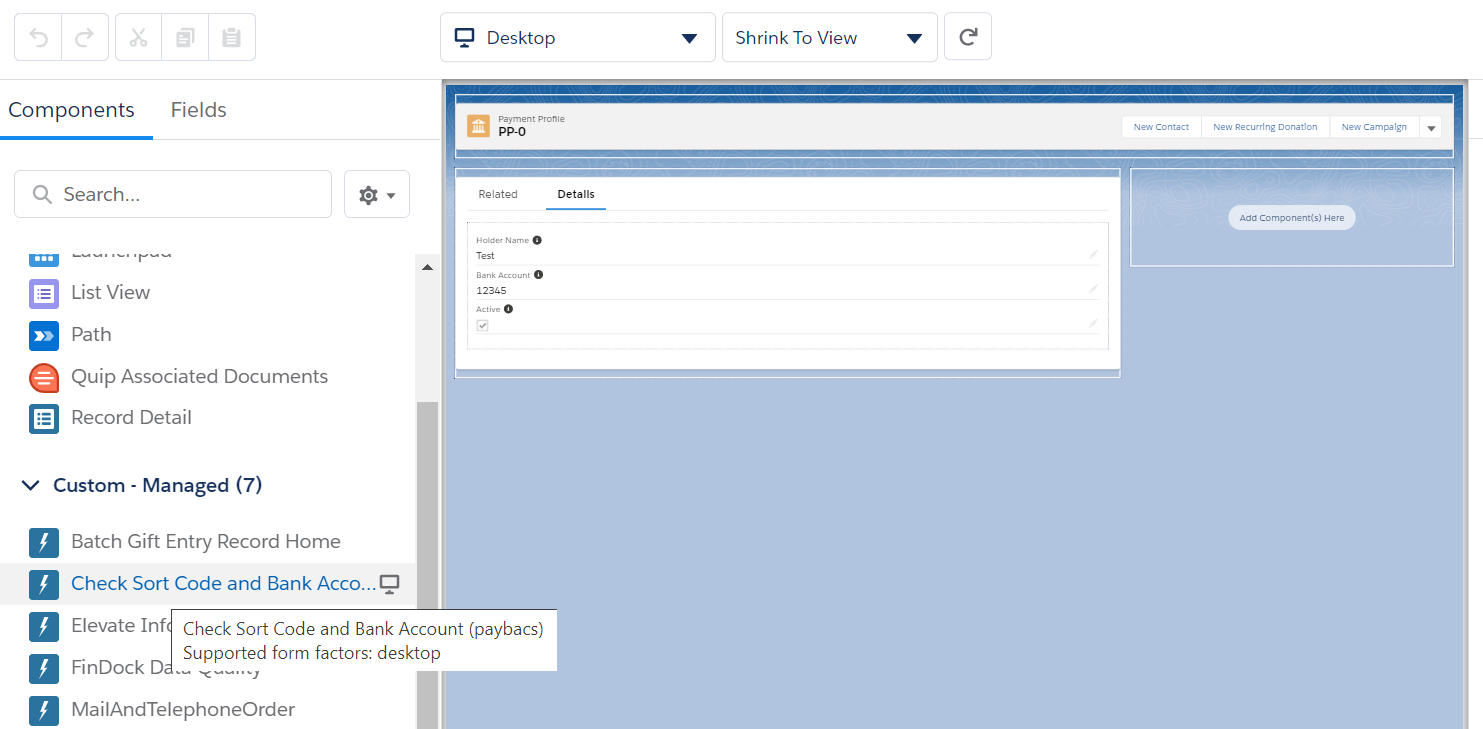Screen dimensions: 1483x729
Task: Click the desktop monitor icon beside Check Sort Code
Action: tap(390, 583)
